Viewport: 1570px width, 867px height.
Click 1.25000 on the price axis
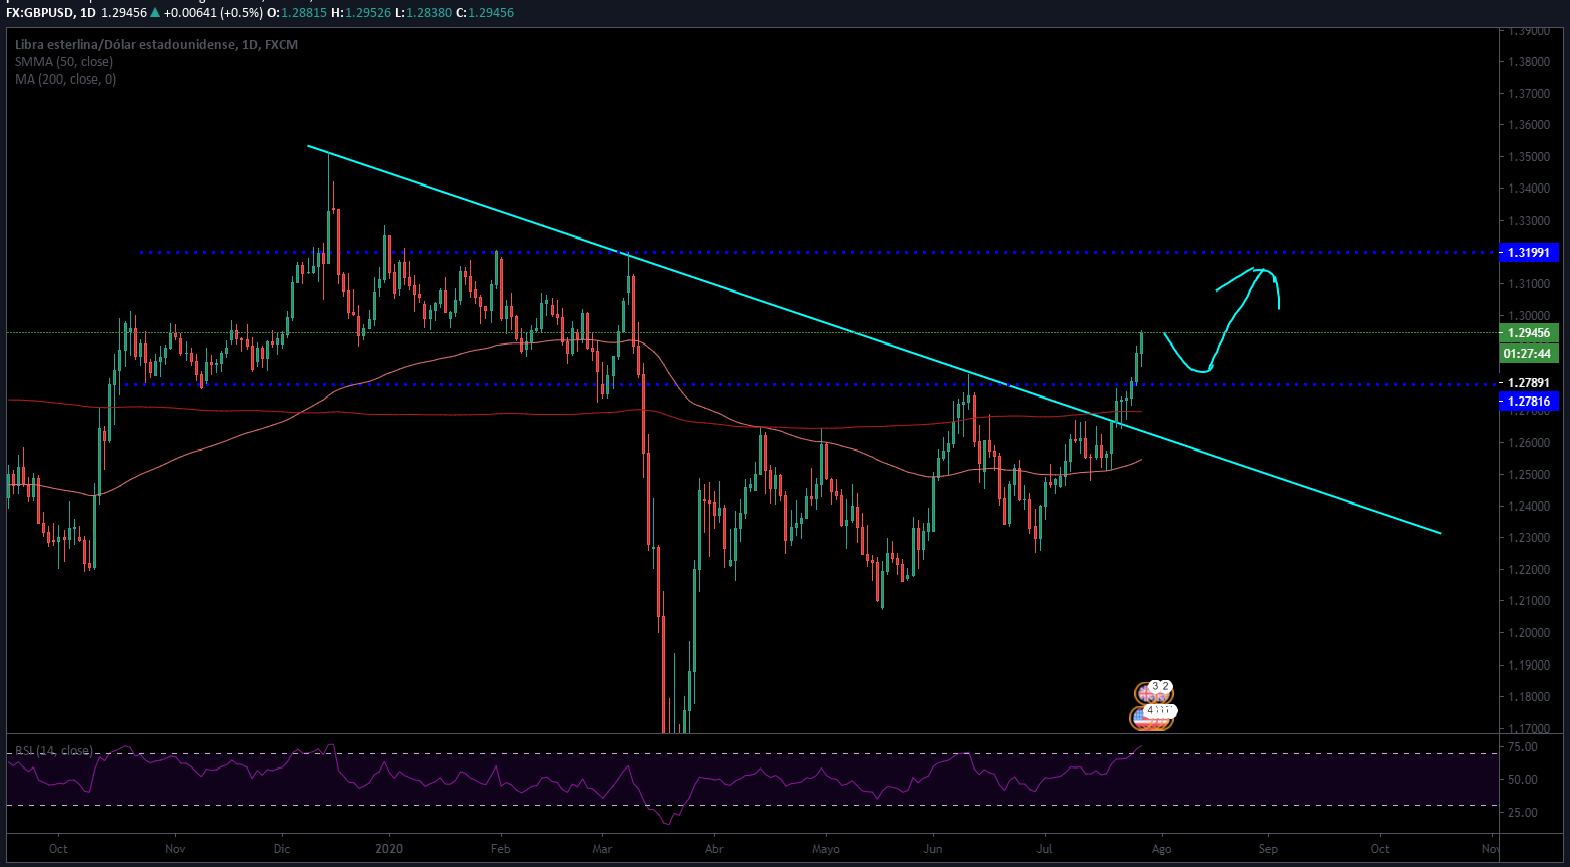tap(1529, 474)
